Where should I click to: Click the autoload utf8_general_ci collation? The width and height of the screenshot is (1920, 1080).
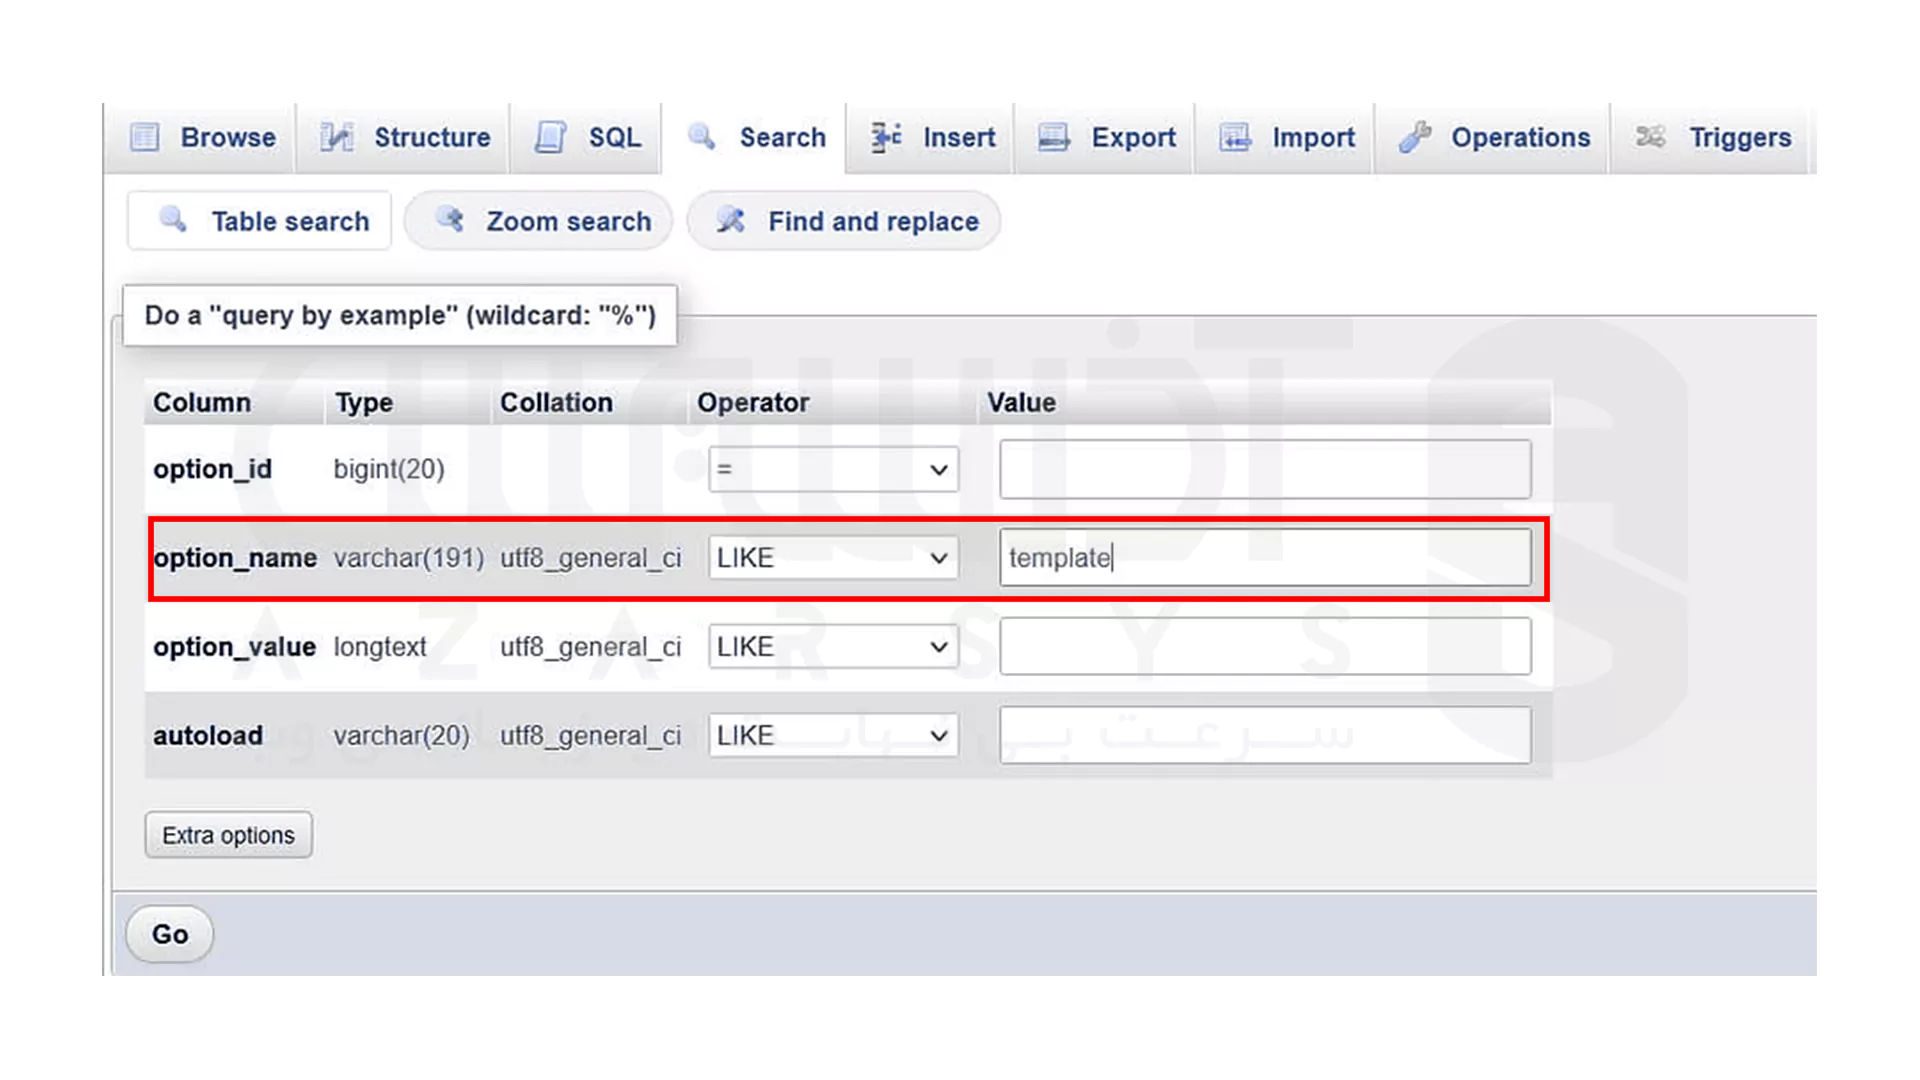pyautogui.click(x=591, y=736)
